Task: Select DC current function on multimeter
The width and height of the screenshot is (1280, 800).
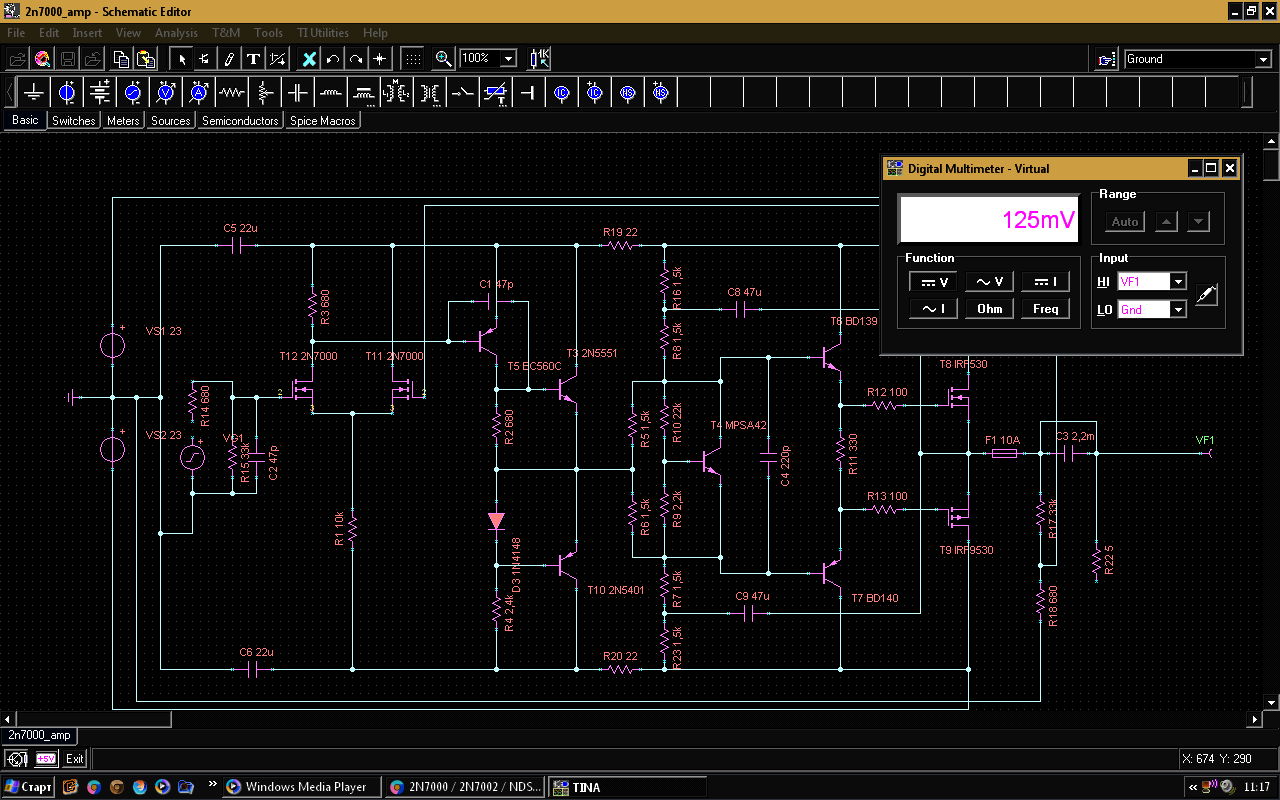Action: (x=1045, y=283)
